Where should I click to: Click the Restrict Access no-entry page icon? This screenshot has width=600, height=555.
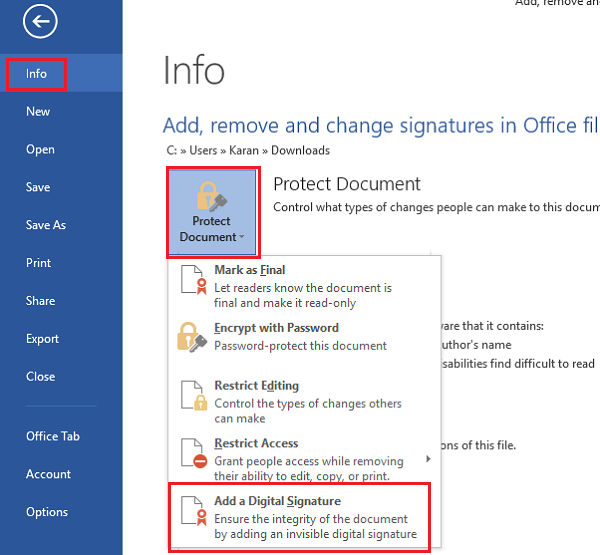[x=194, y=453]
